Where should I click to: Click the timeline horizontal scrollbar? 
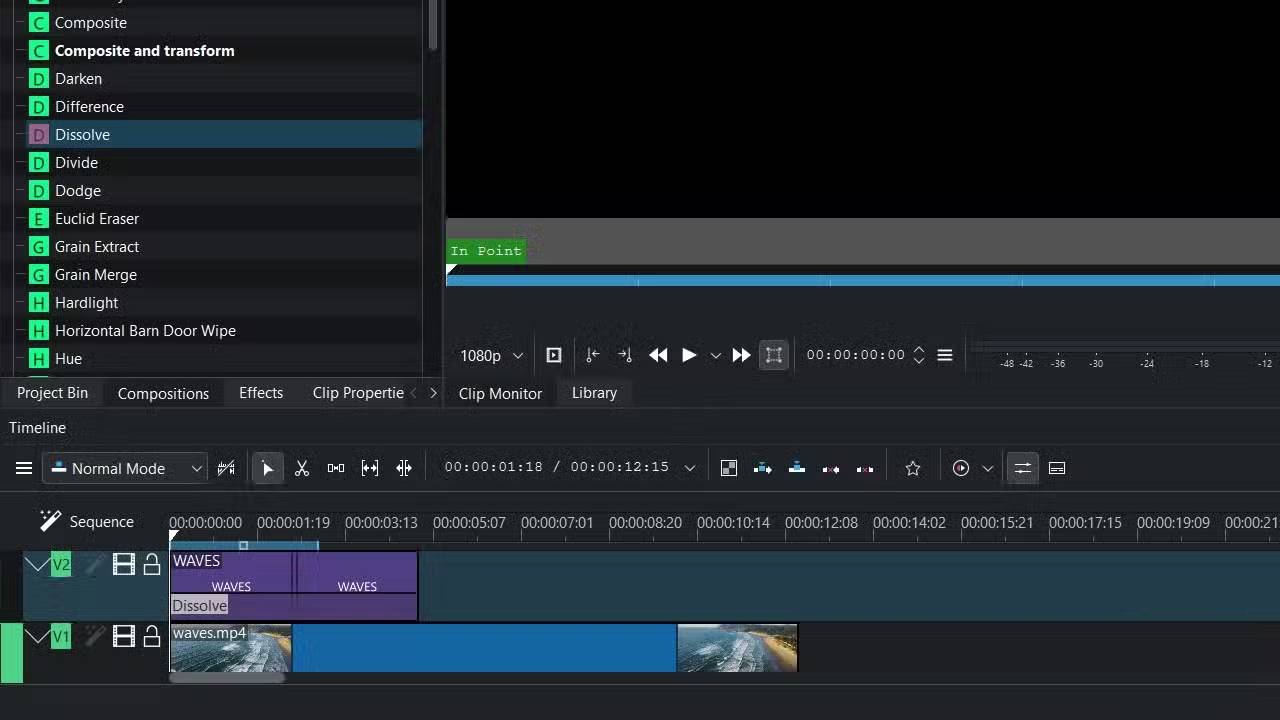pos(227,678)
